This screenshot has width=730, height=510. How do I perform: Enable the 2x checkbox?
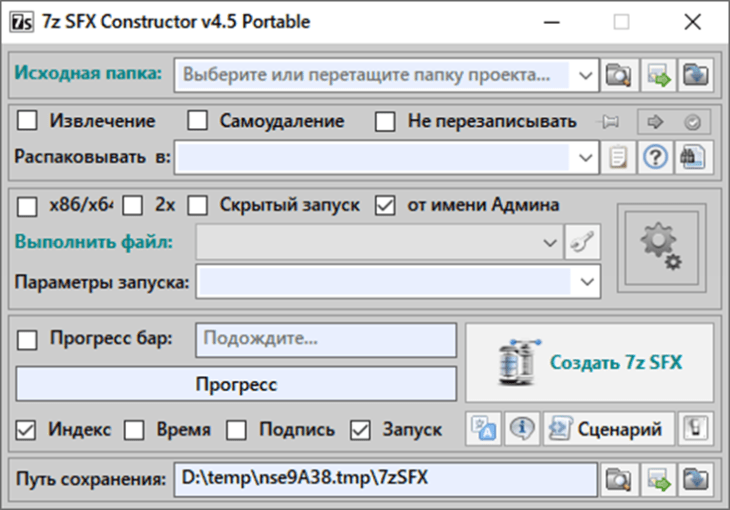[x=133, y=205]
